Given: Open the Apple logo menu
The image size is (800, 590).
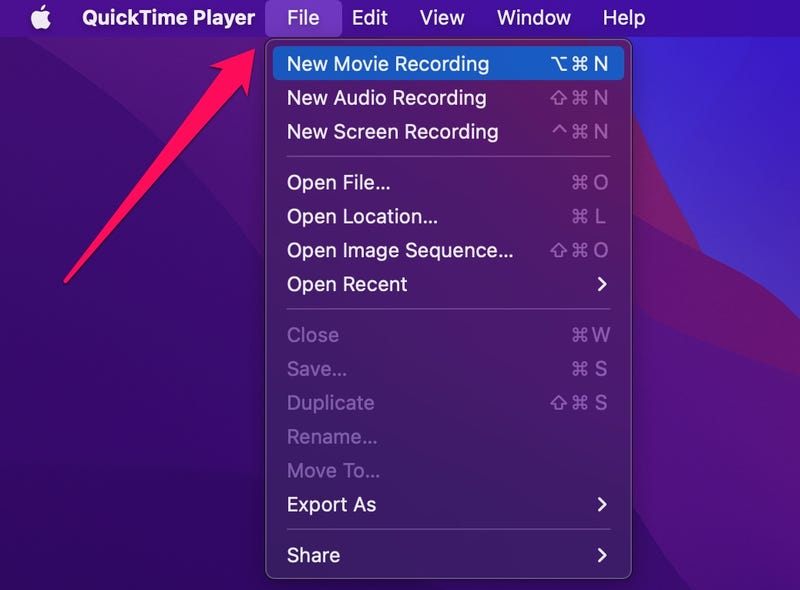Looking at the screenshot, I should 40,18.
